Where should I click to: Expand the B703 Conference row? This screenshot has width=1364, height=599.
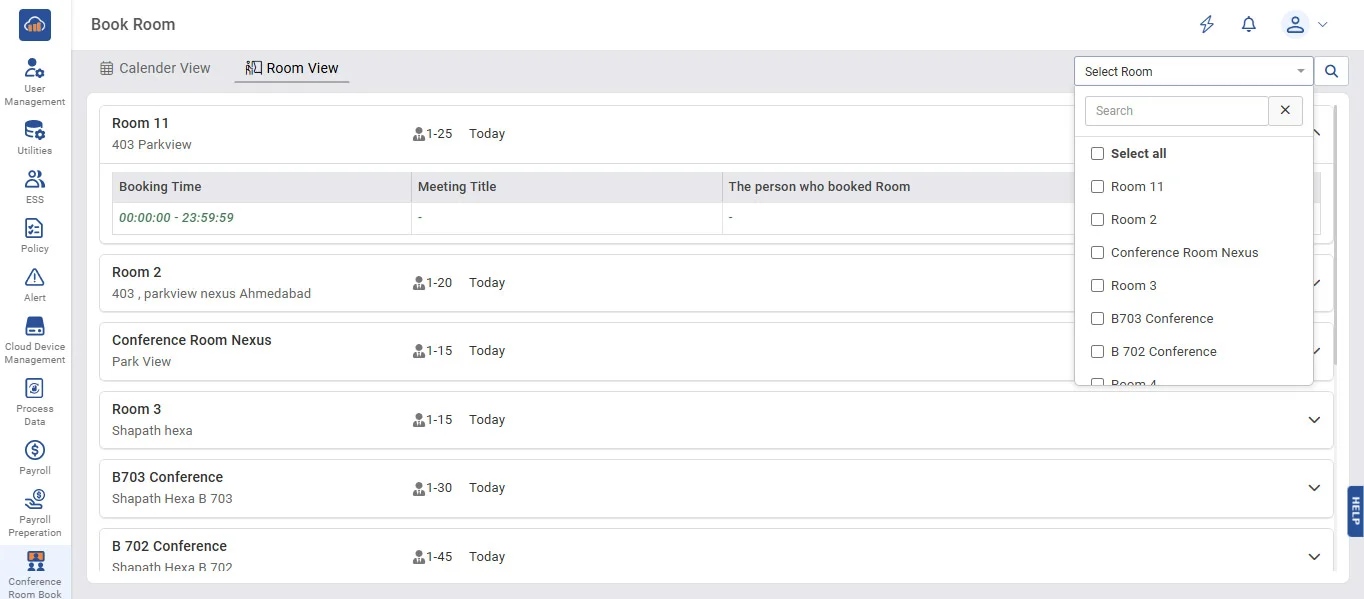click(x=1314, y=488)
